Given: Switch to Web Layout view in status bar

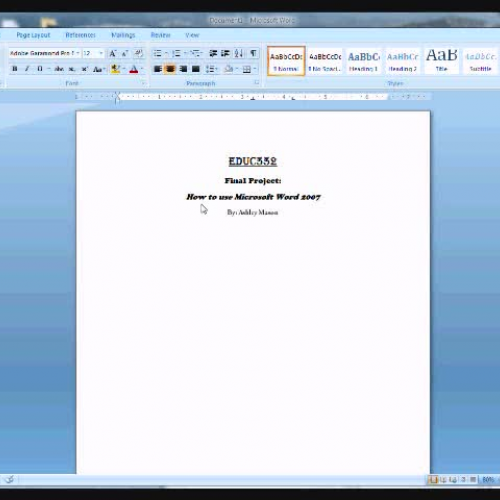Looking at the screenshot, I should point(453,480).
